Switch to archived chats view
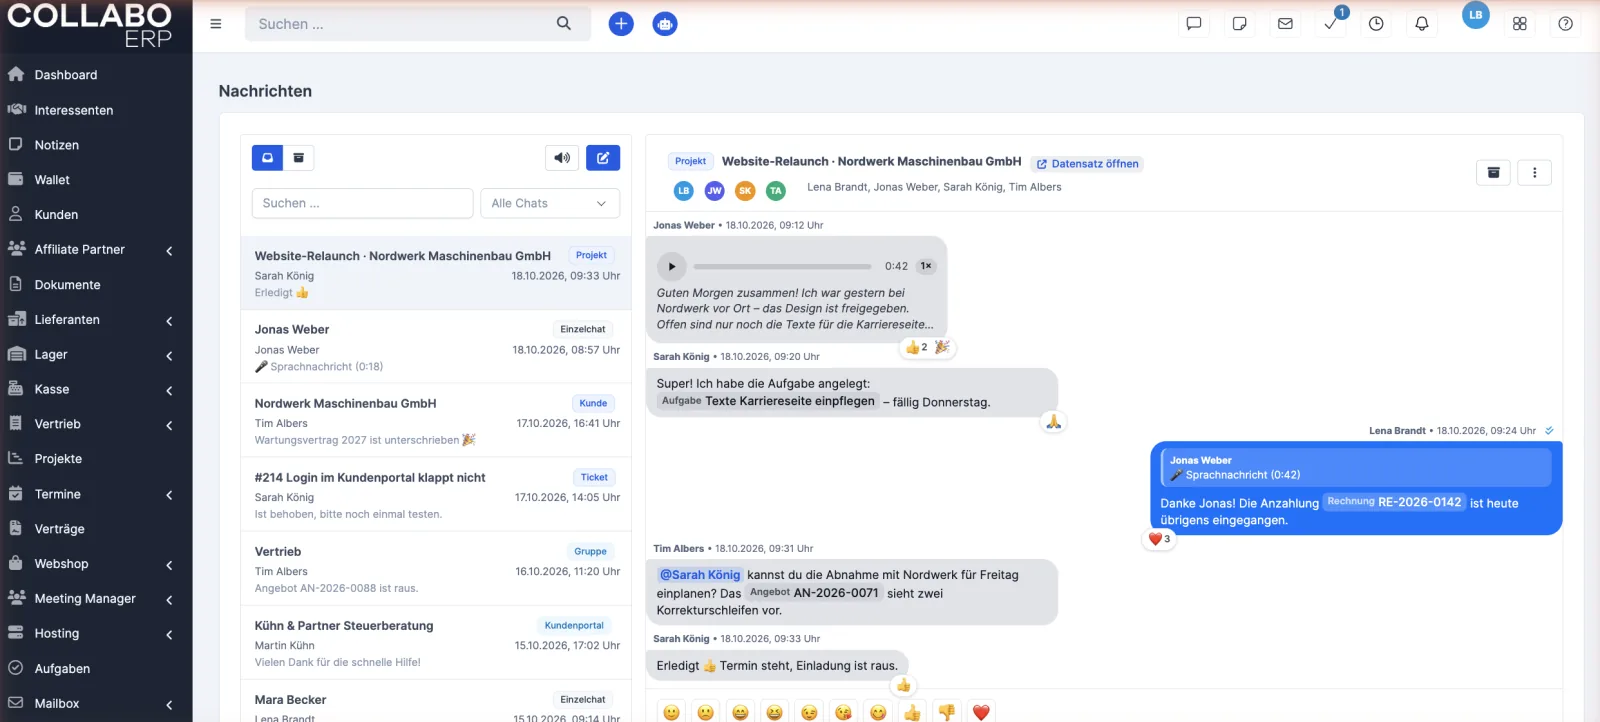1600x722 pixels. (x=299, y=158)
